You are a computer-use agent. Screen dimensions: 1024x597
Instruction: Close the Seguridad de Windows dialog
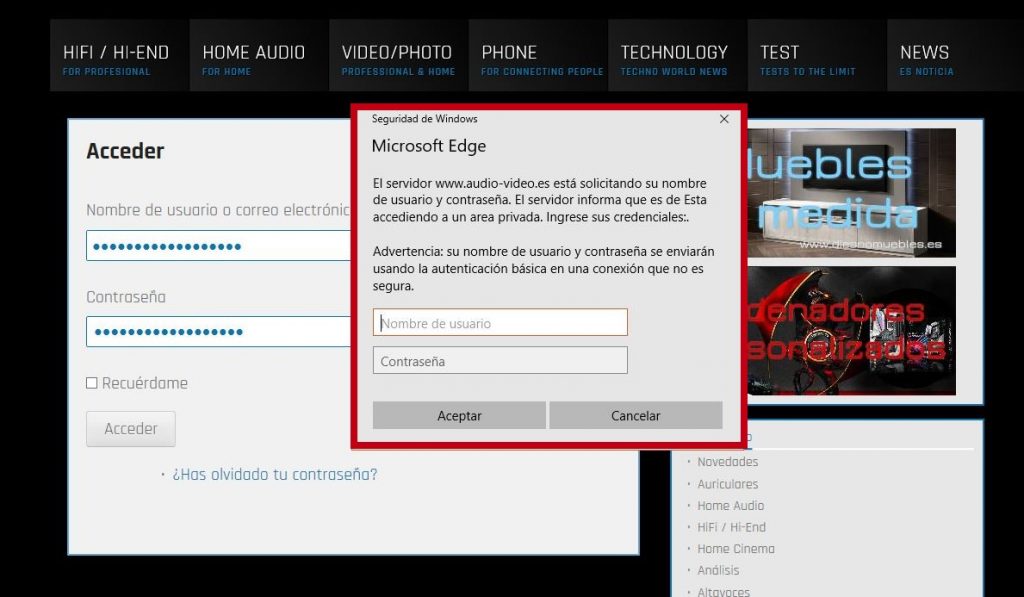pos(724,119)
